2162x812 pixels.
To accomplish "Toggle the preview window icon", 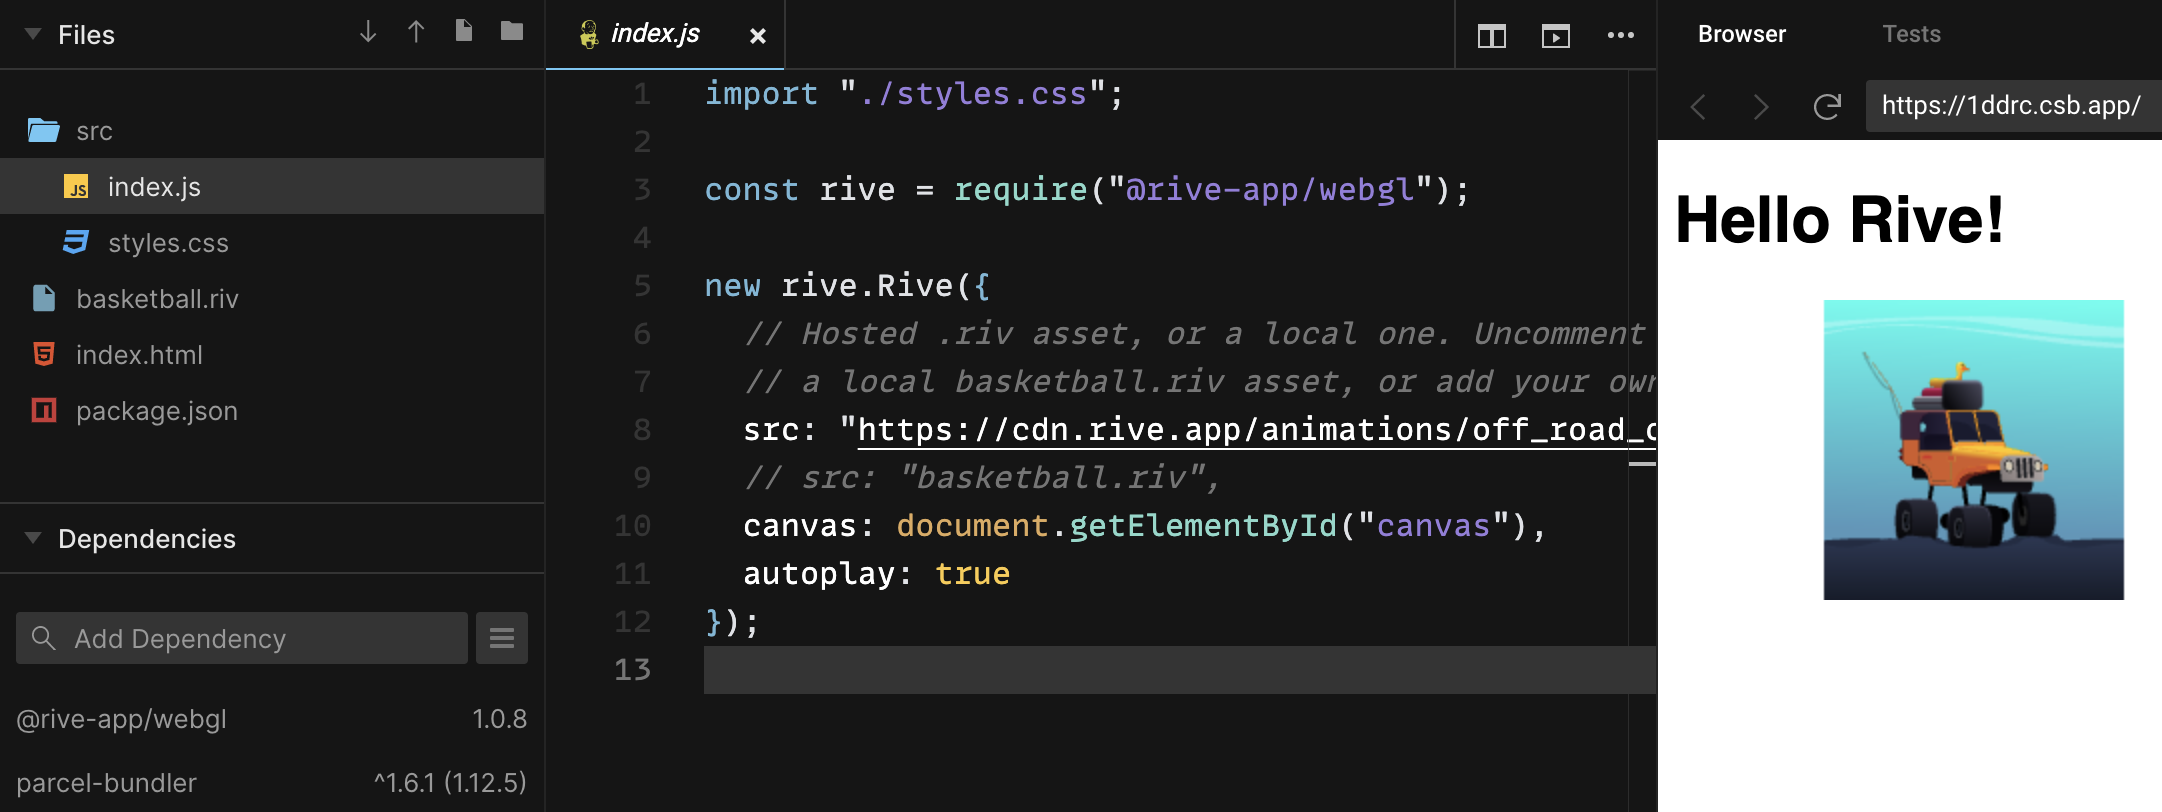I will coord(1556,36).
